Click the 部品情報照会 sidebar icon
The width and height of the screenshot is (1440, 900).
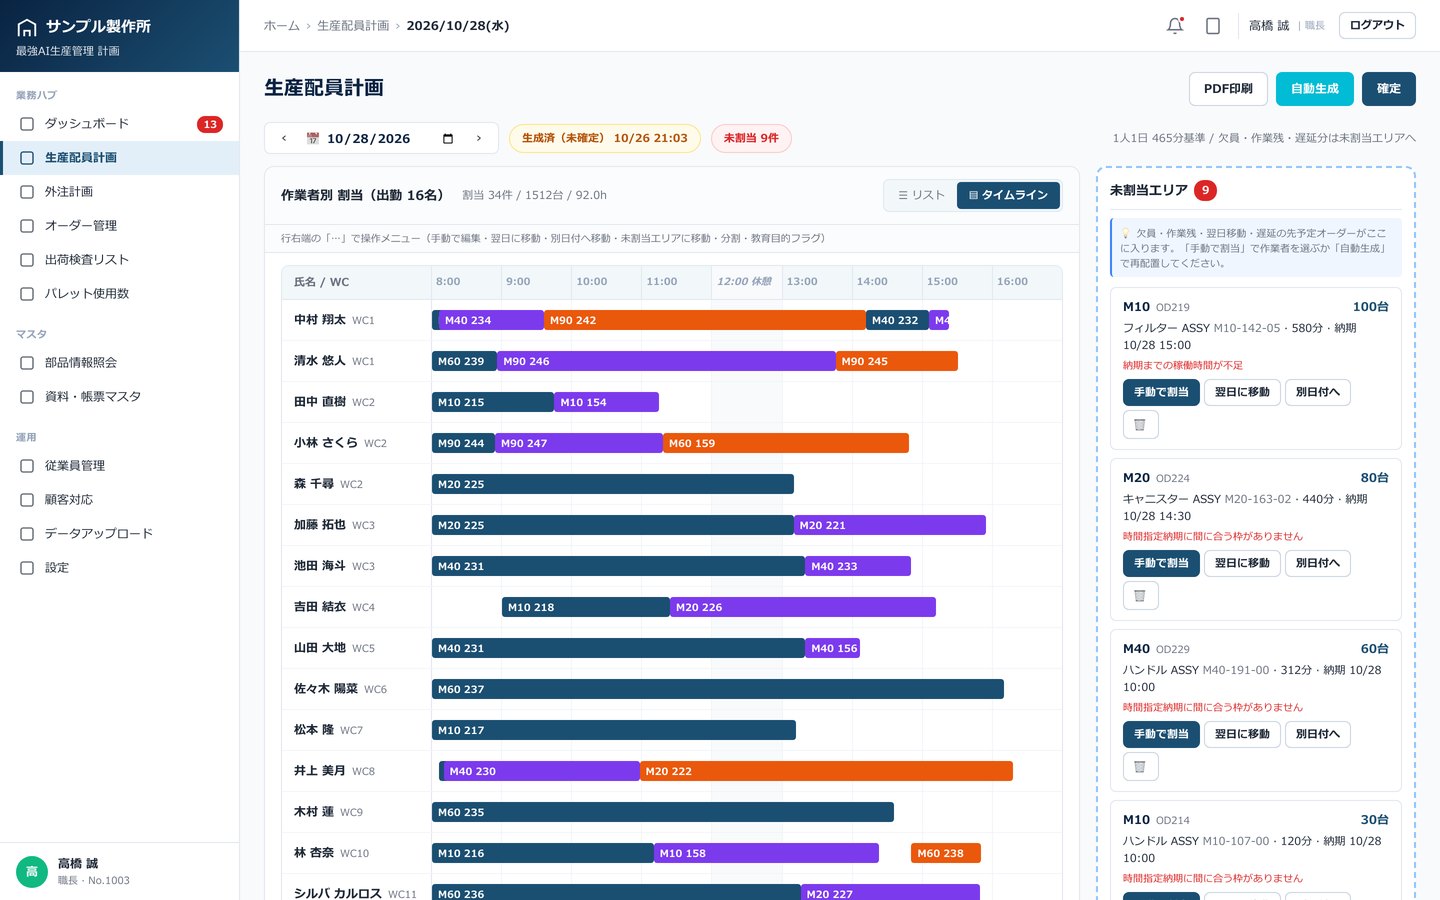point(27,363)
